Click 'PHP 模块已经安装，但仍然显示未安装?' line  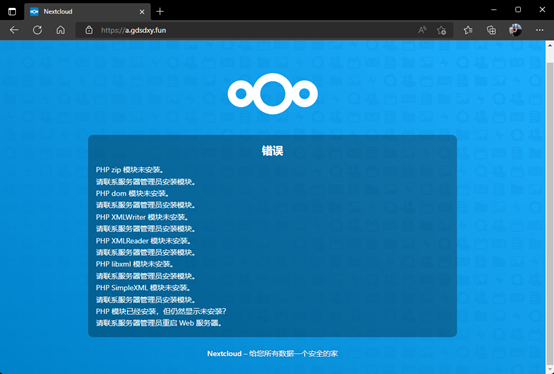(161, 311)
